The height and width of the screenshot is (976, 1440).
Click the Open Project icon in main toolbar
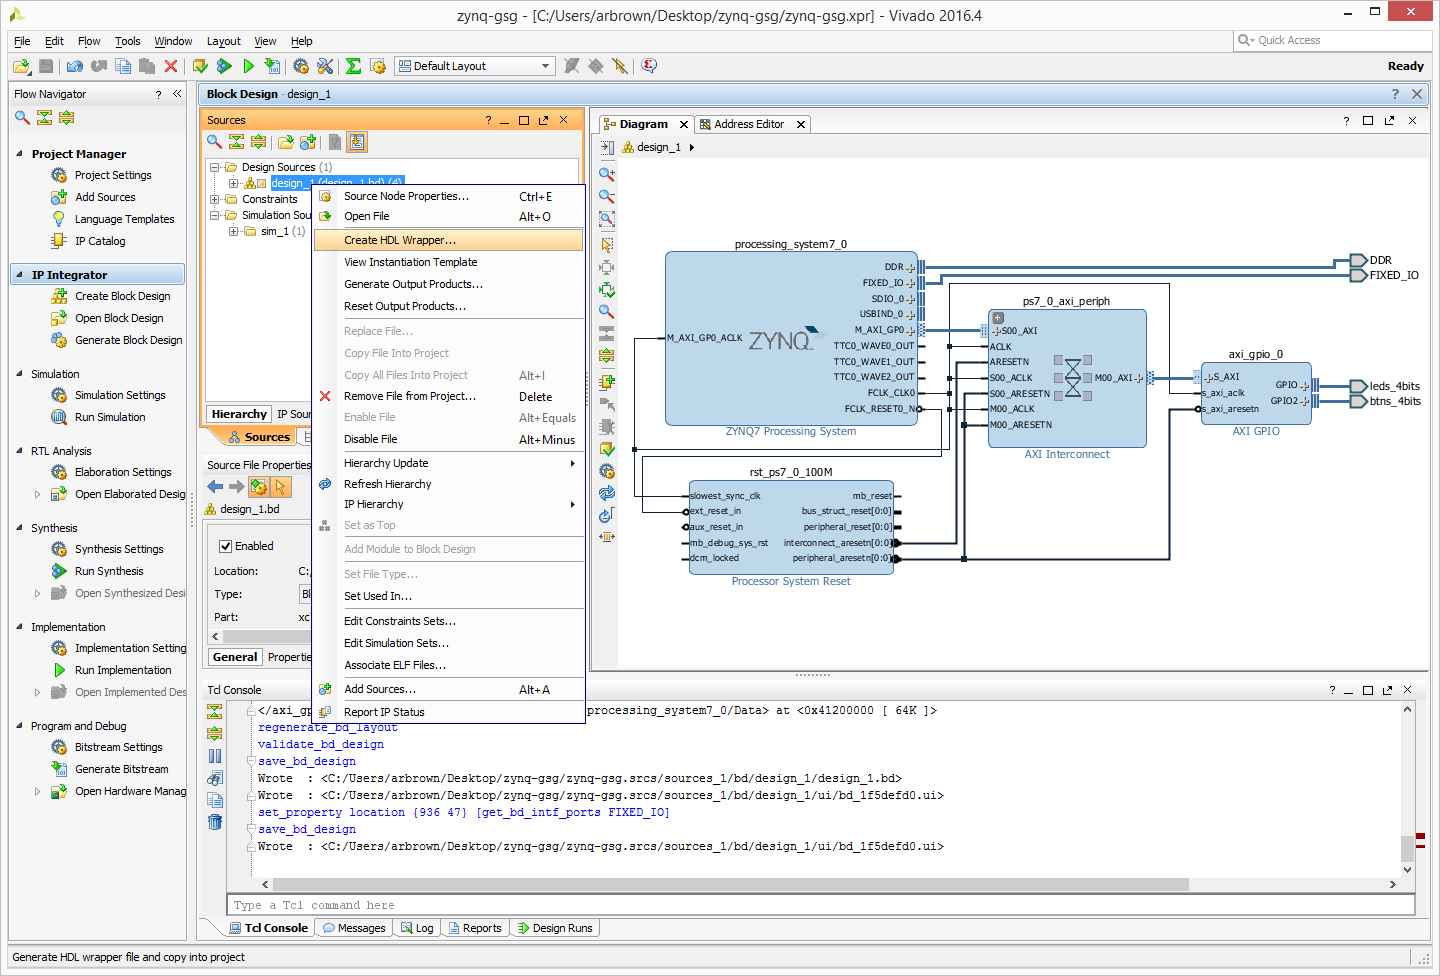[x=21, y=66]
